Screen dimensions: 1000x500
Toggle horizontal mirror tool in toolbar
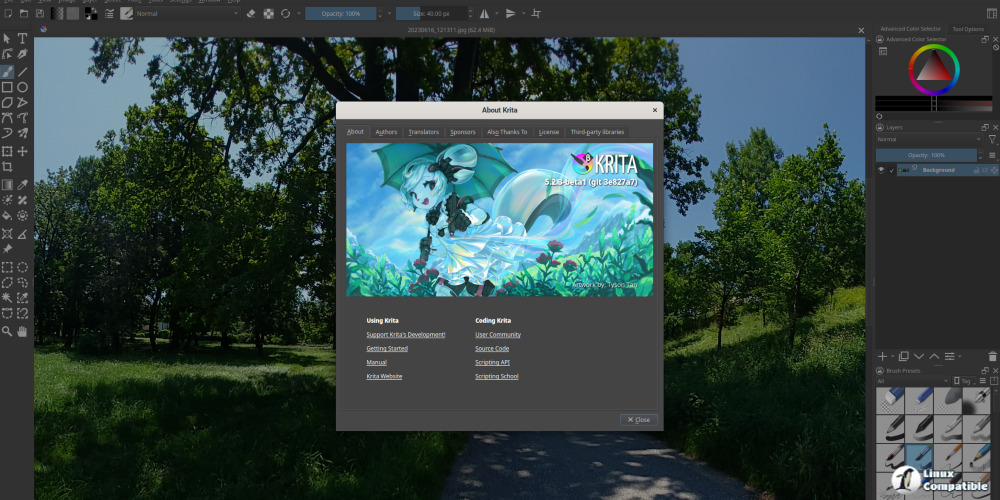click(485, 14)
